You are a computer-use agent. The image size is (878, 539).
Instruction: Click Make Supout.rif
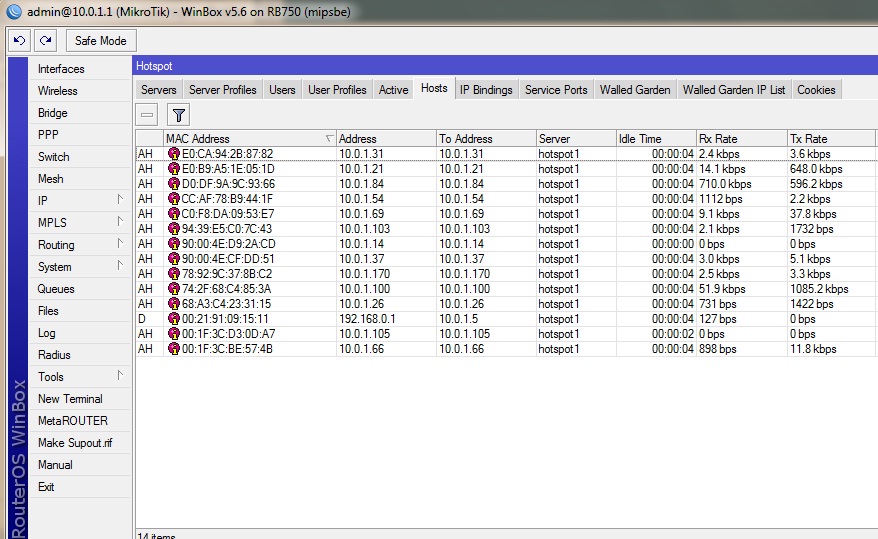[x=80, y=443]
